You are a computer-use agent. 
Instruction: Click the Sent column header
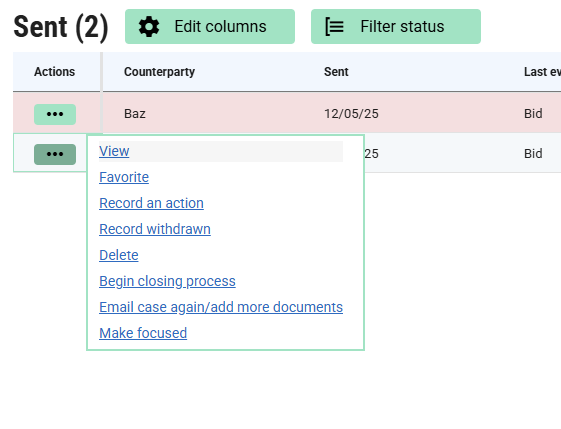[x=336, y=72]
